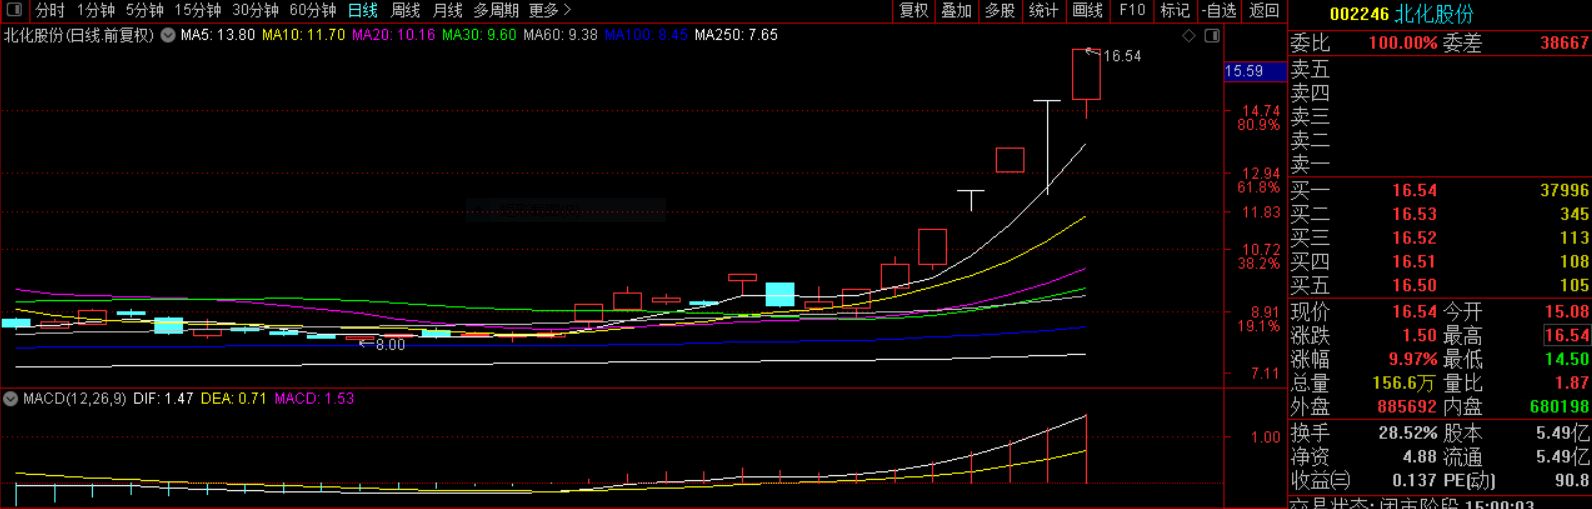Open F10 company info
This screenshot has height=509, width=1592.
(1132, 10)
